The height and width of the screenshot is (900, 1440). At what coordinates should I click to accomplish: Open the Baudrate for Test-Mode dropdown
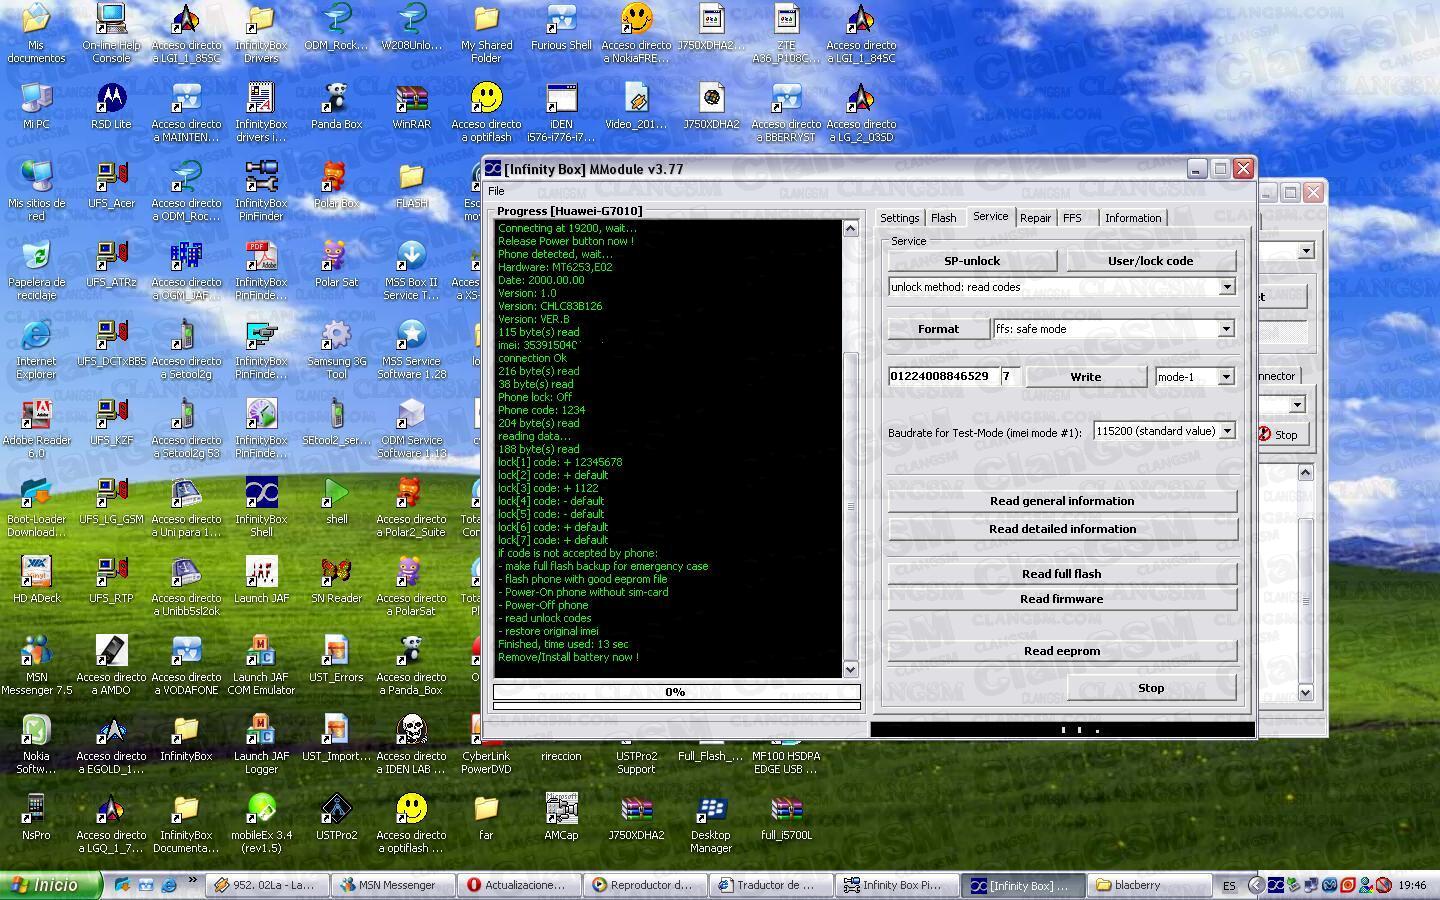1227,431
